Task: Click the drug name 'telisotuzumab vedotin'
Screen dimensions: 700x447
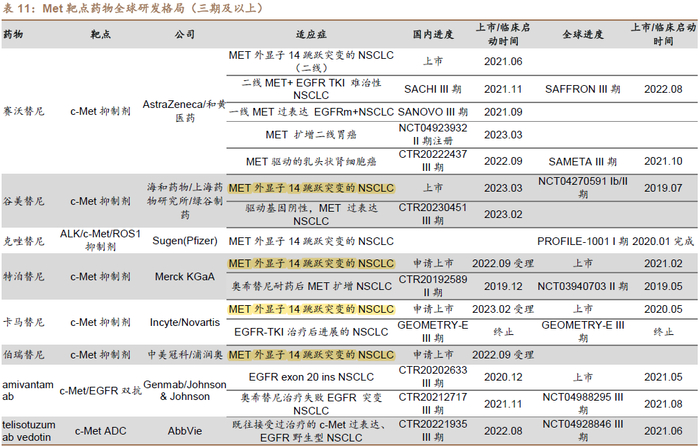Action: [x=29, y=431]
